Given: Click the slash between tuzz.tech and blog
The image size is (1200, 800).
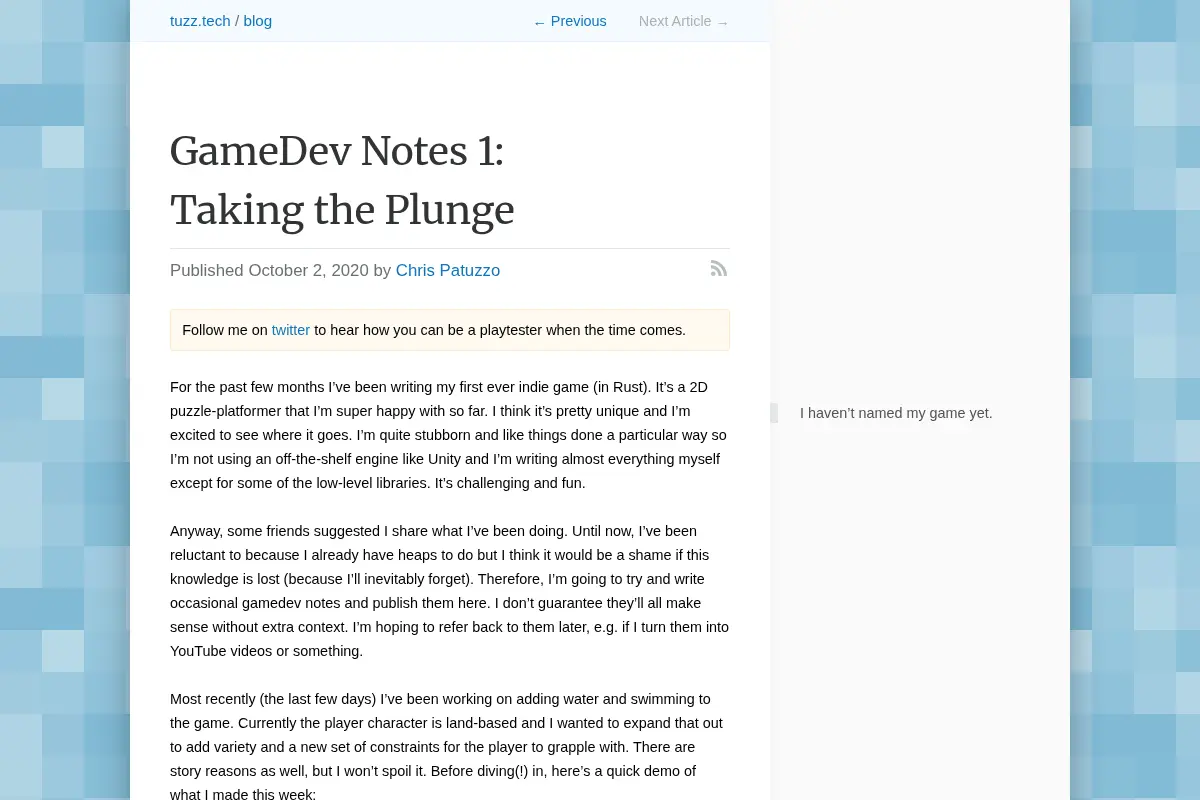Looking at the screenshot, I should point(237,21).
